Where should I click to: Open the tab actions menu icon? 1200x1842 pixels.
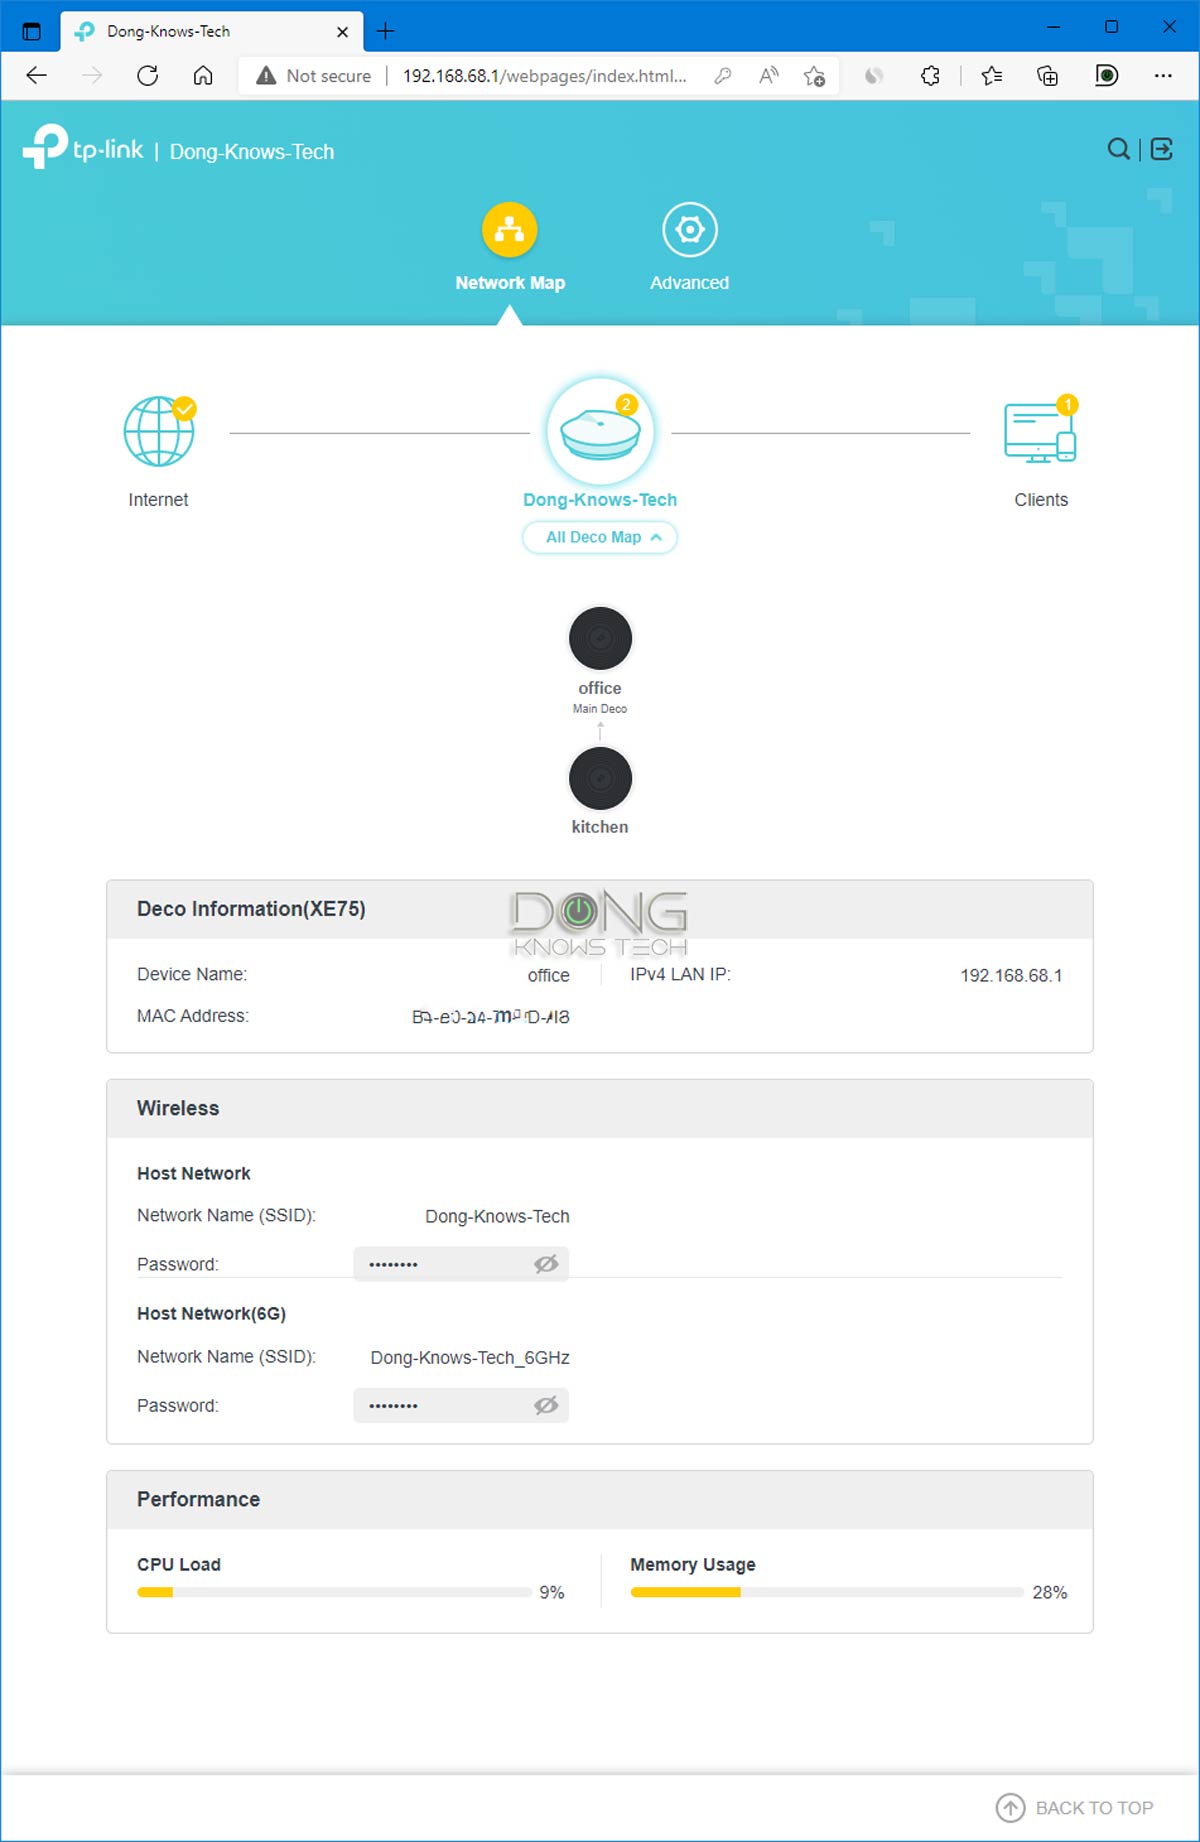pos(31,31)
